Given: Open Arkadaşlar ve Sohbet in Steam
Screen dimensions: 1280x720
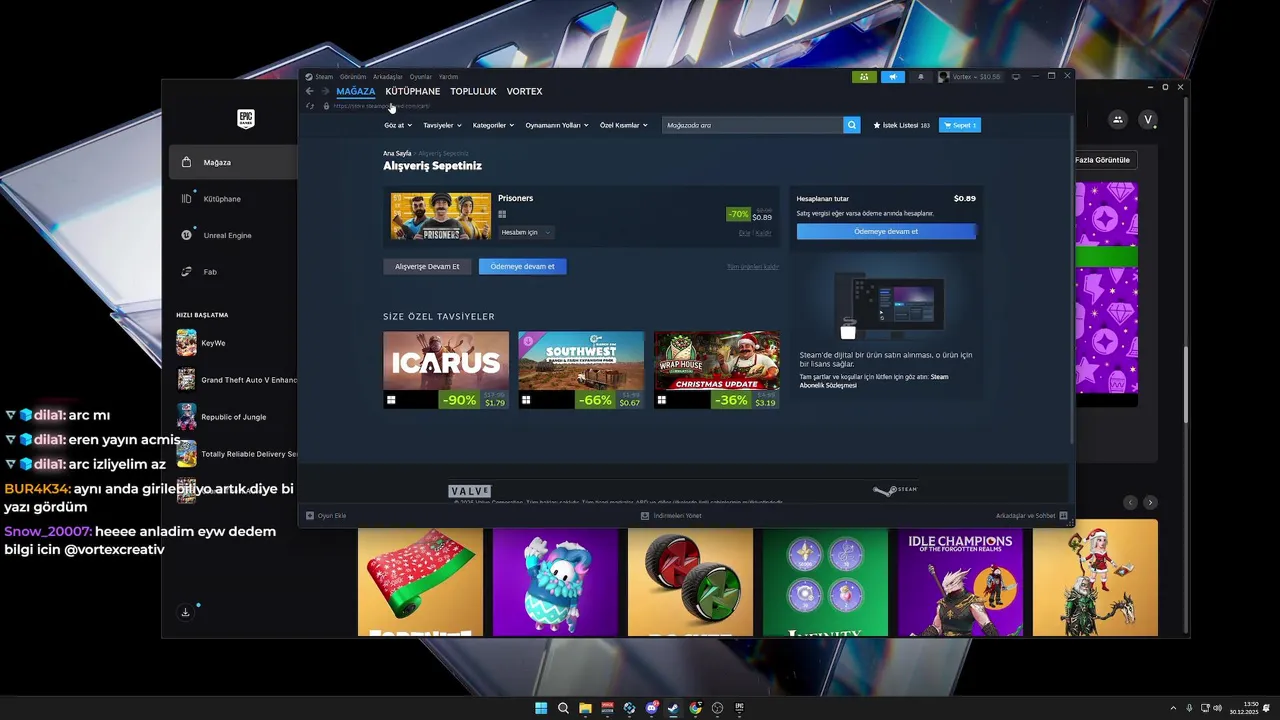Looking at the screenshot, I should (x=1031, y=515).
